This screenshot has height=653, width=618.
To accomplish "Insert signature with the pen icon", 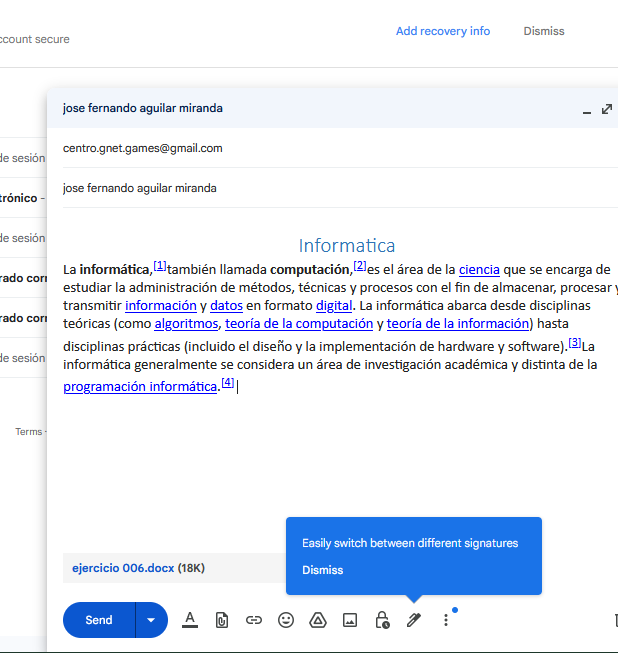I will click(x=414, y=620).
